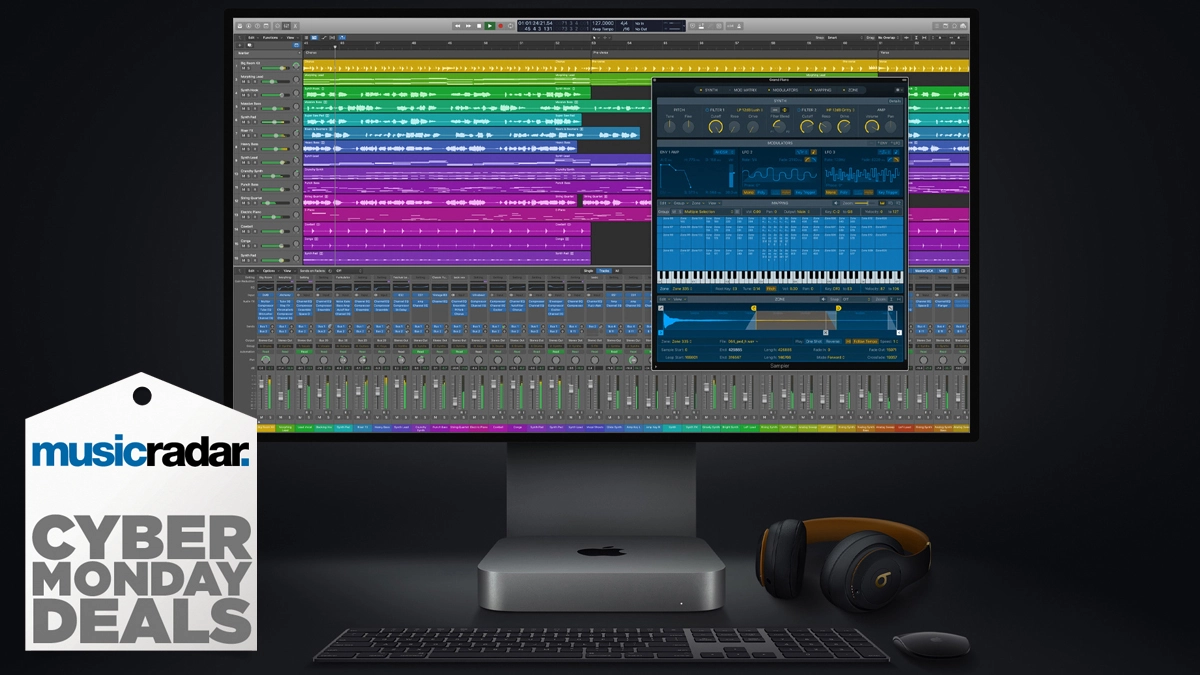Select the String Quartet track header
The height and width of the screenshot is (675, 1200).
[x=265, y=200]
